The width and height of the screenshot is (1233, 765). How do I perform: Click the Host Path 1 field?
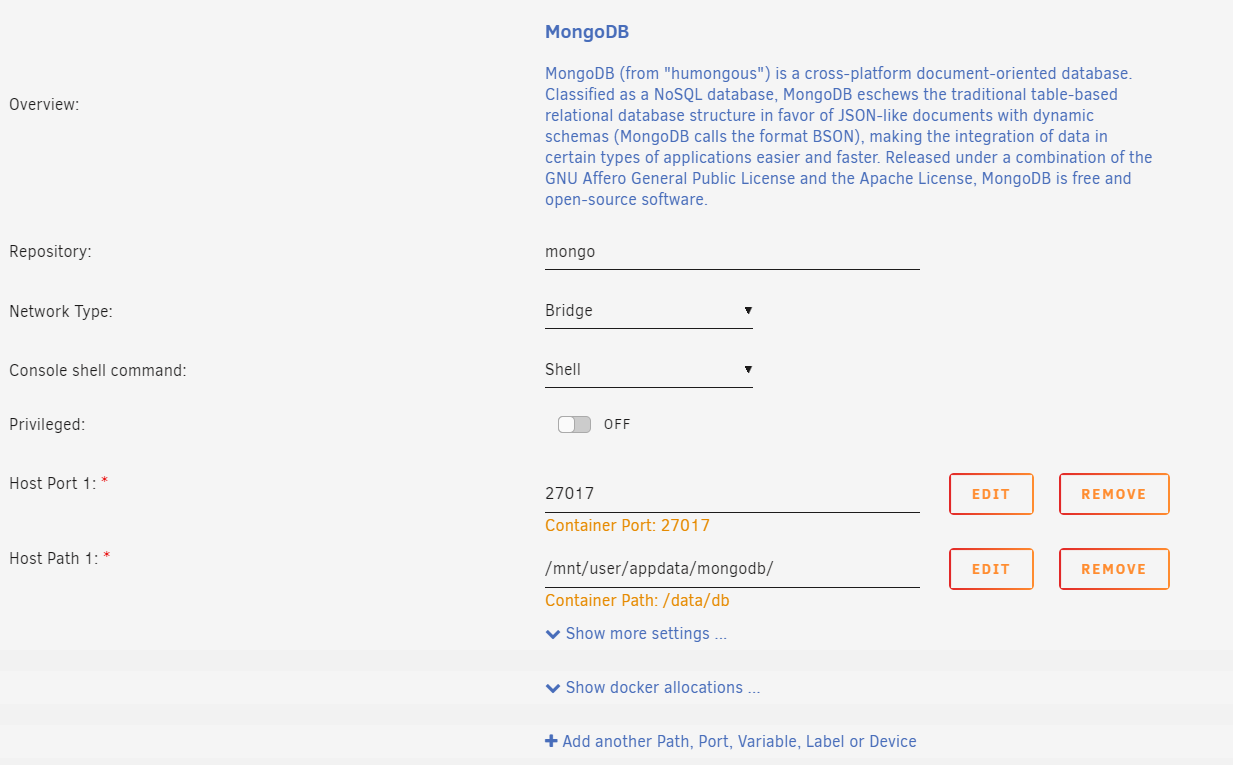[731, 568]
